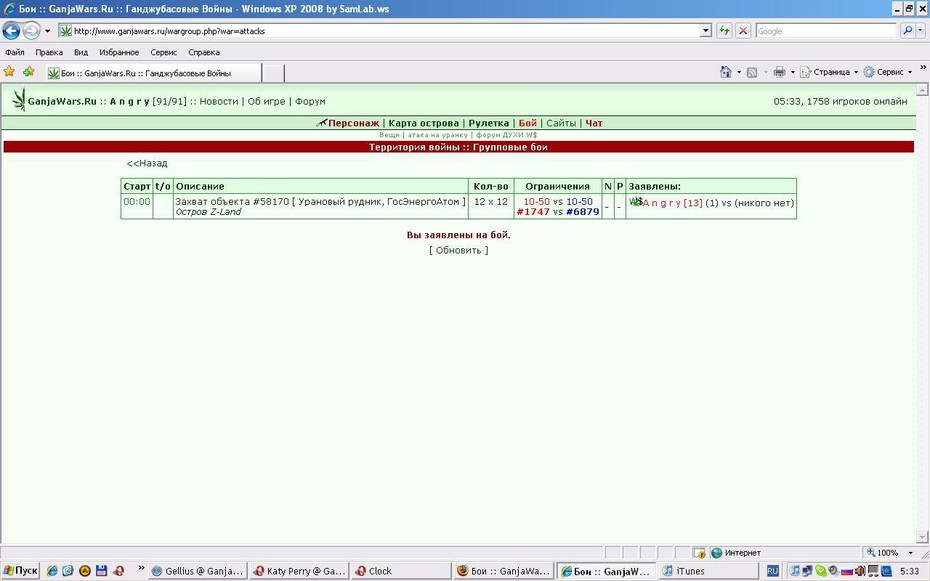Open the Рулетка link
Screen dimensions: 930x581
pyautogui.click(x=489, y=123)
